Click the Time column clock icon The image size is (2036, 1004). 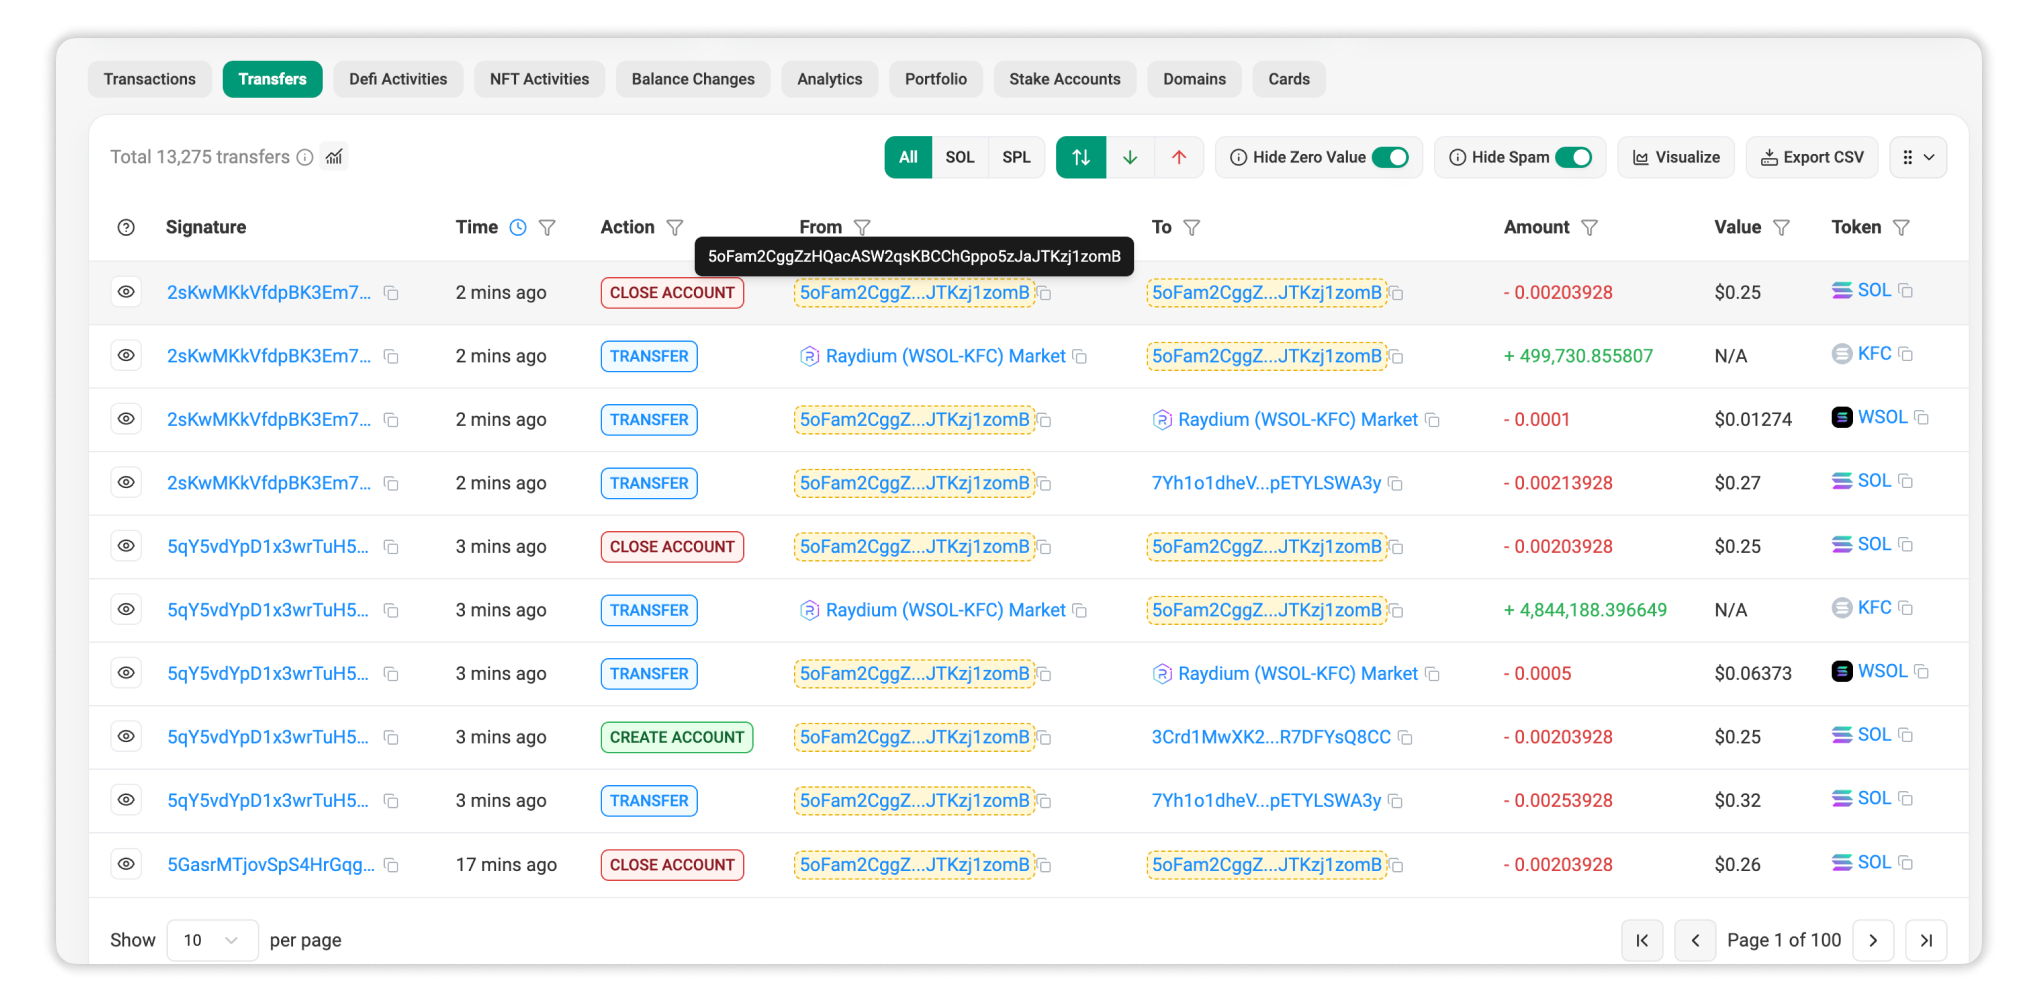click(x=518, y=227)
